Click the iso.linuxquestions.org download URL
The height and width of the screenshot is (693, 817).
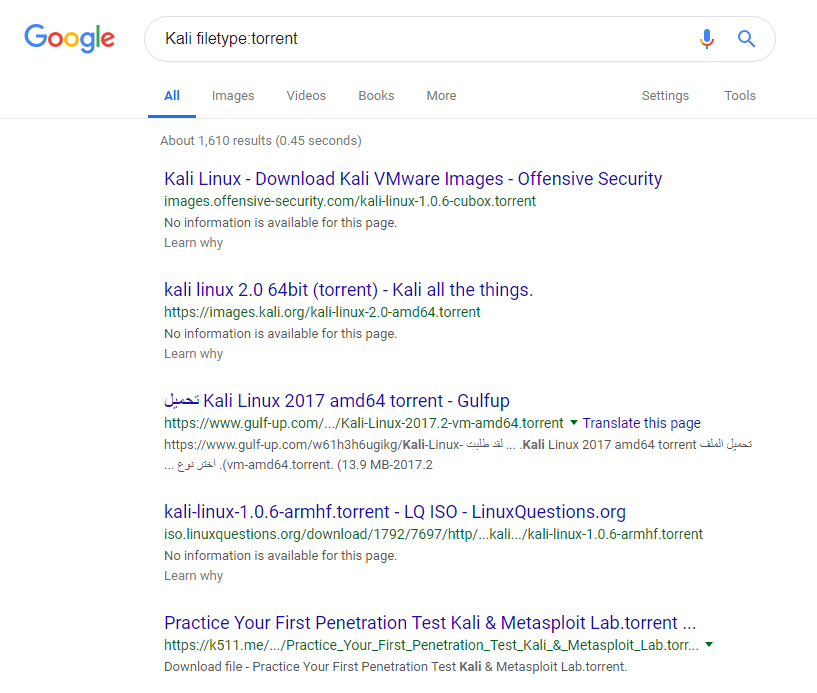[434, 534]
